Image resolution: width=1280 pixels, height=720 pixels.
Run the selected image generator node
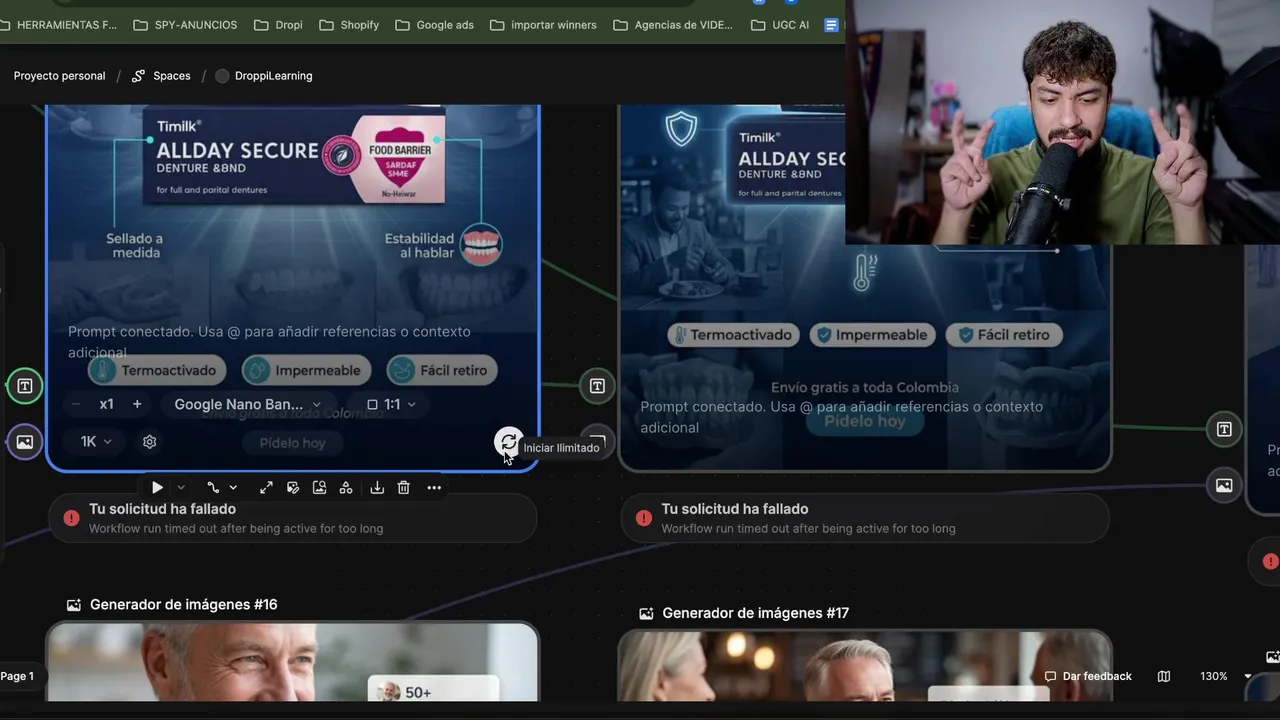[158, 488]
